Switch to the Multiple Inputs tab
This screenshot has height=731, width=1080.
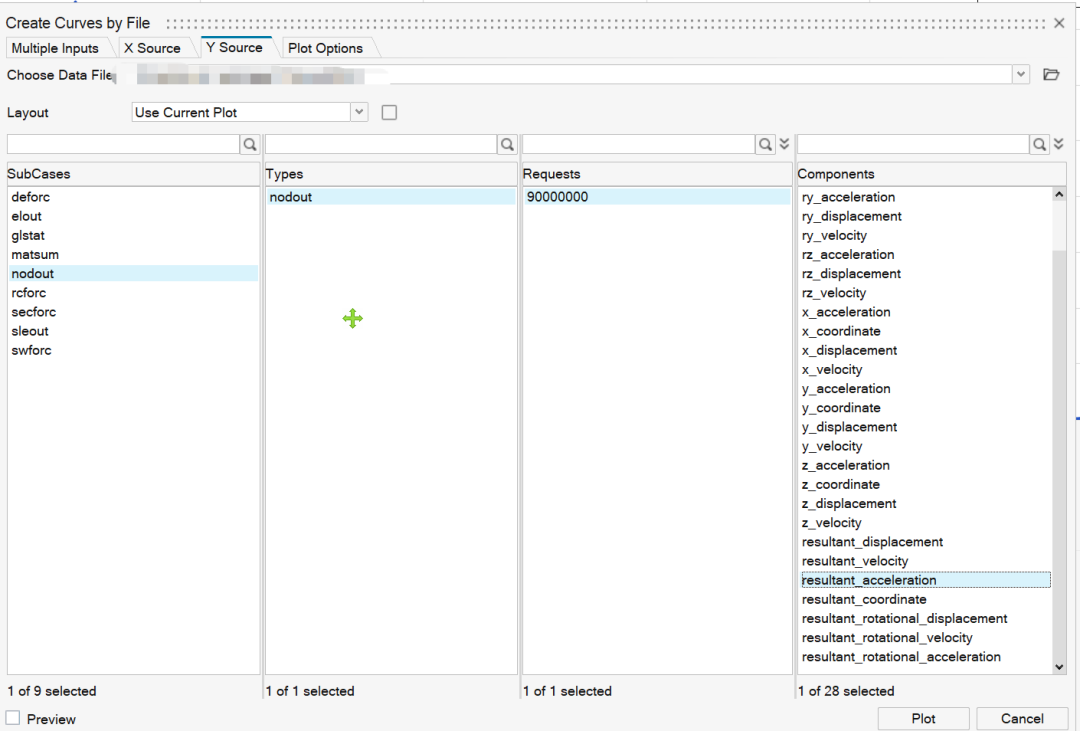55,48
